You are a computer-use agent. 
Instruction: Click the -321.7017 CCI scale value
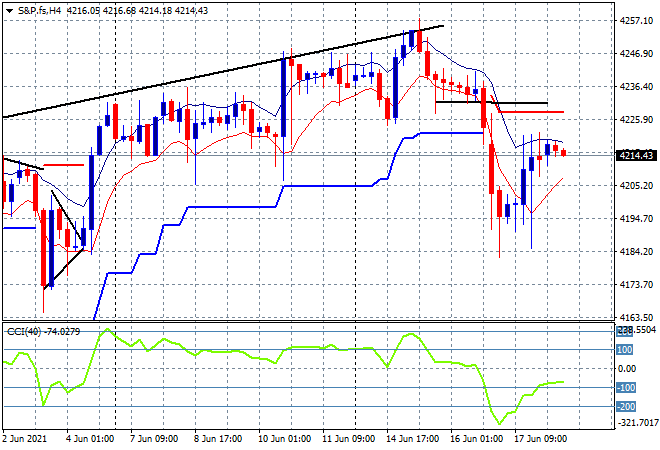point(637,423)
